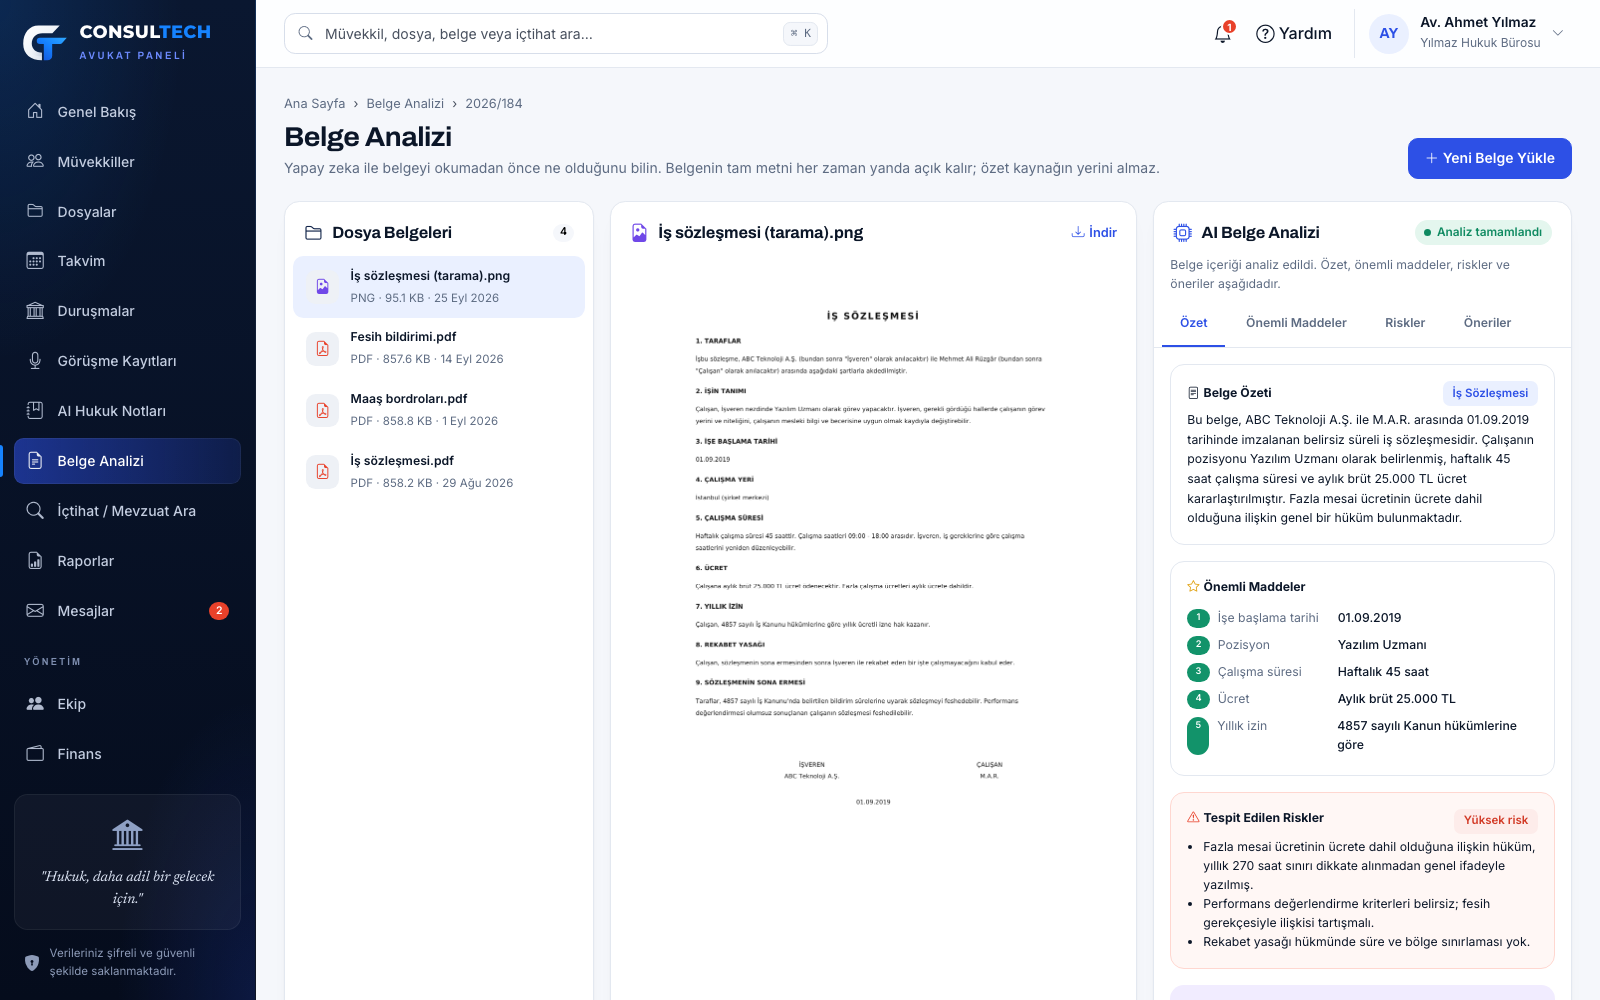Click the Yüksek risk badge

point(1496,820)
